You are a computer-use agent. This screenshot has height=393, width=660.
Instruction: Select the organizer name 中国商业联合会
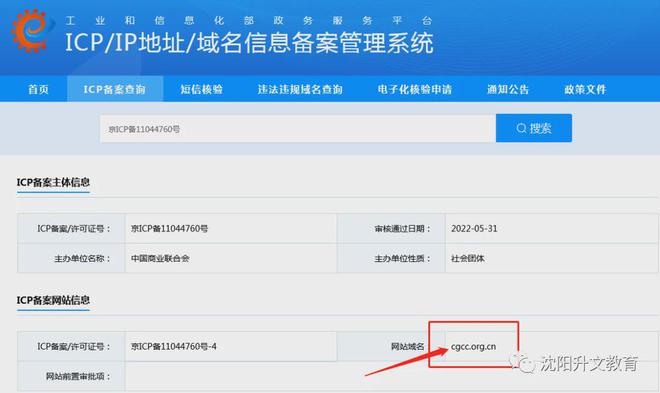(160, 258)
